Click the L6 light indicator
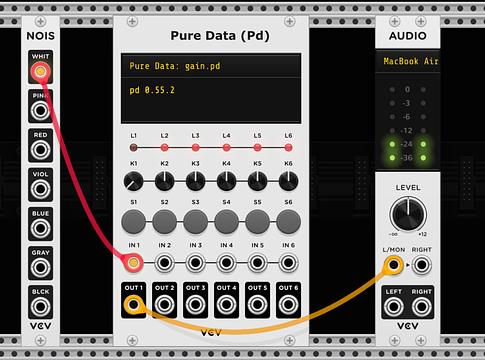This screenshot has width=485, height=360. click(x=288, y=147)
